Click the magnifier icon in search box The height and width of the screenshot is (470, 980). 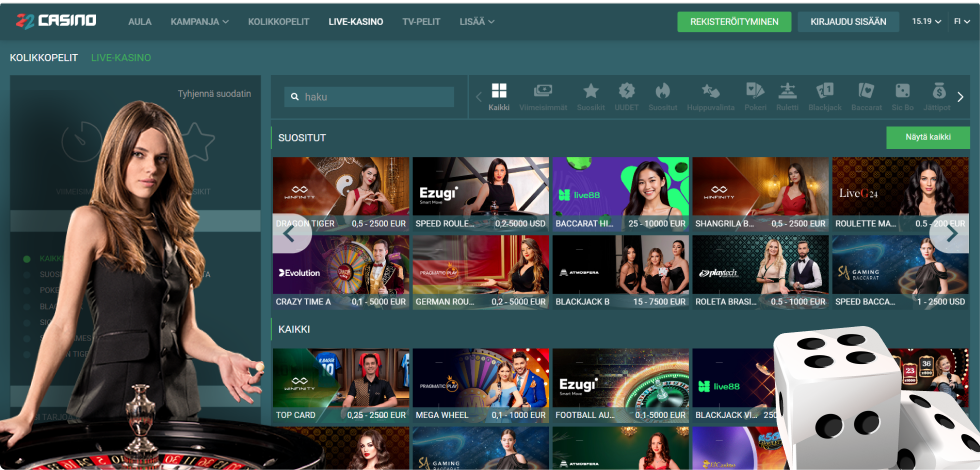point(295,98)
